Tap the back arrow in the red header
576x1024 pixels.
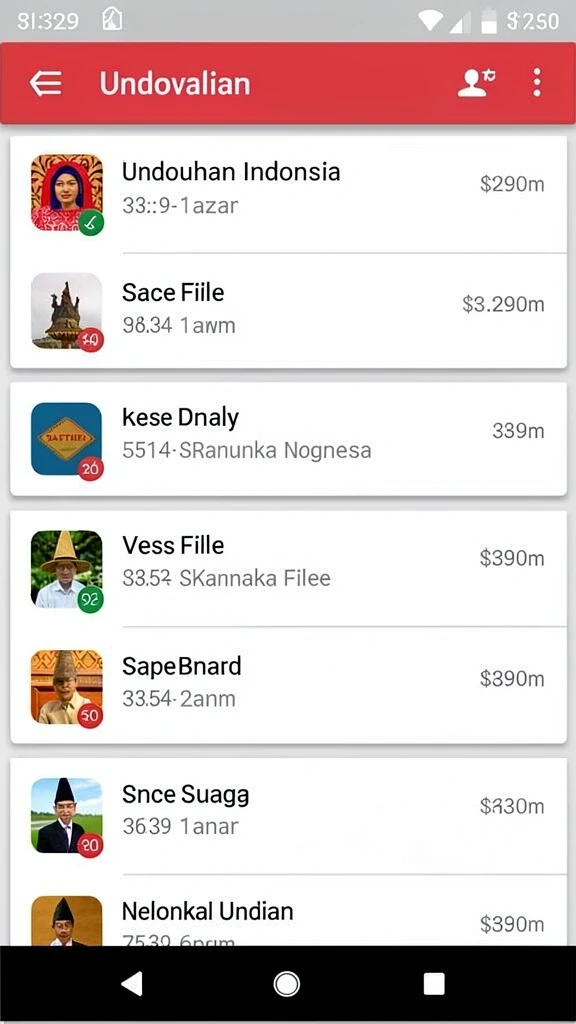pyautogui.click(x=46, y=84)
